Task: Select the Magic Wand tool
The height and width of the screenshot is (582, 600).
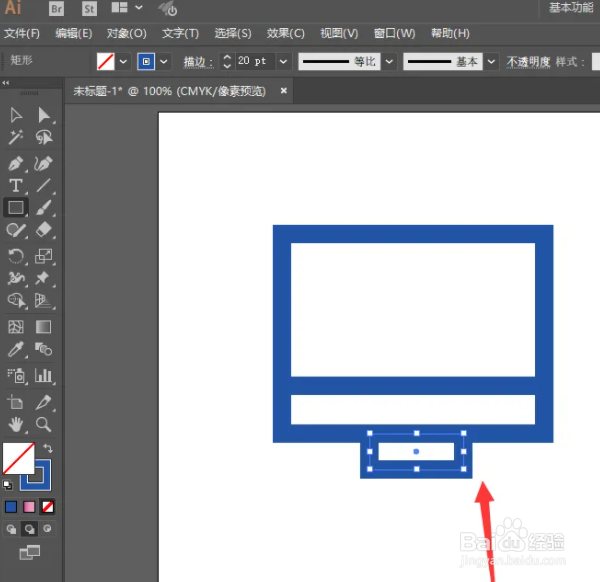Action: pos(16,137)
